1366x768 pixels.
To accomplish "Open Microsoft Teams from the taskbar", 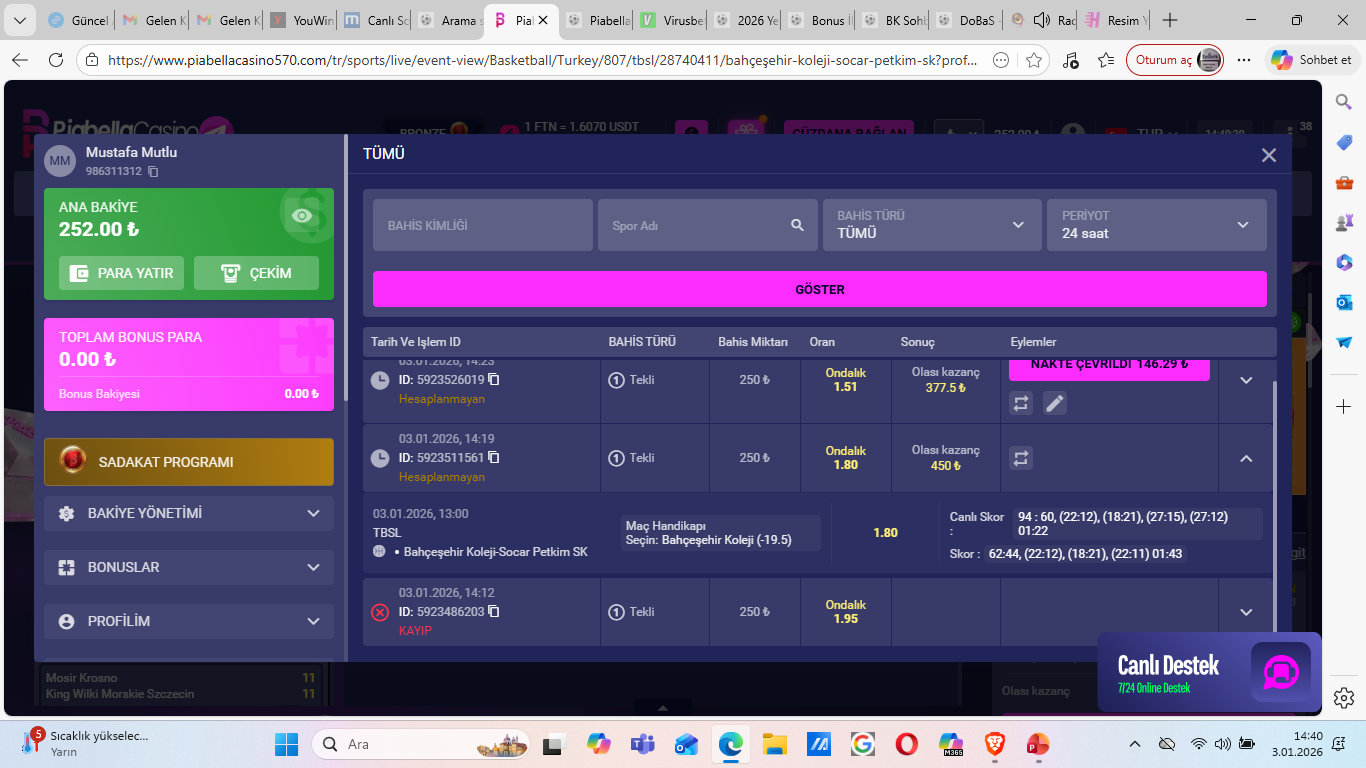I will pyautogui.click(x=641, y=744).
